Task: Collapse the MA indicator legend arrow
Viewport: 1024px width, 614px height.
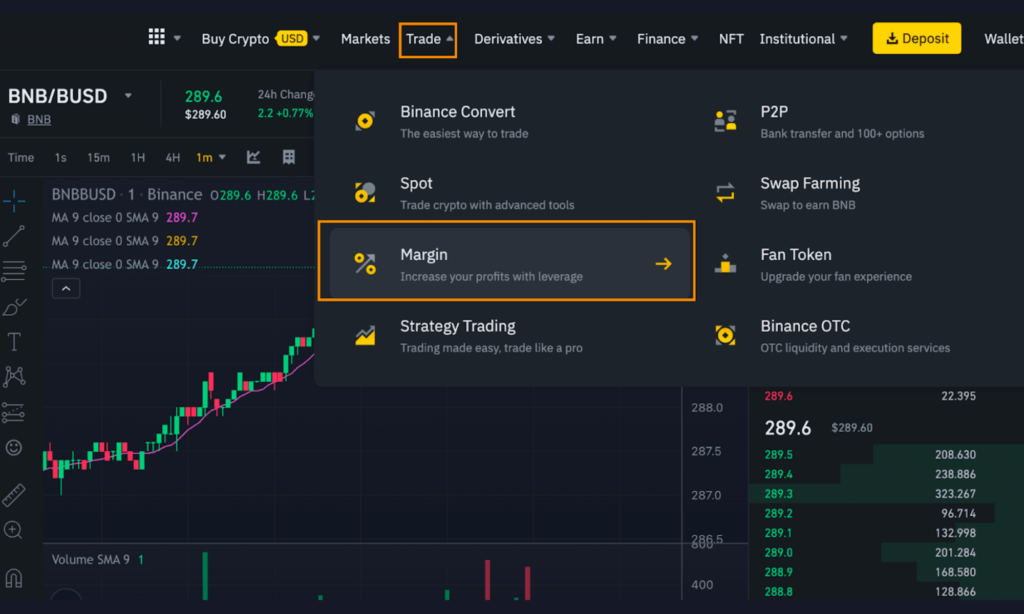Action: click(66, 288)
